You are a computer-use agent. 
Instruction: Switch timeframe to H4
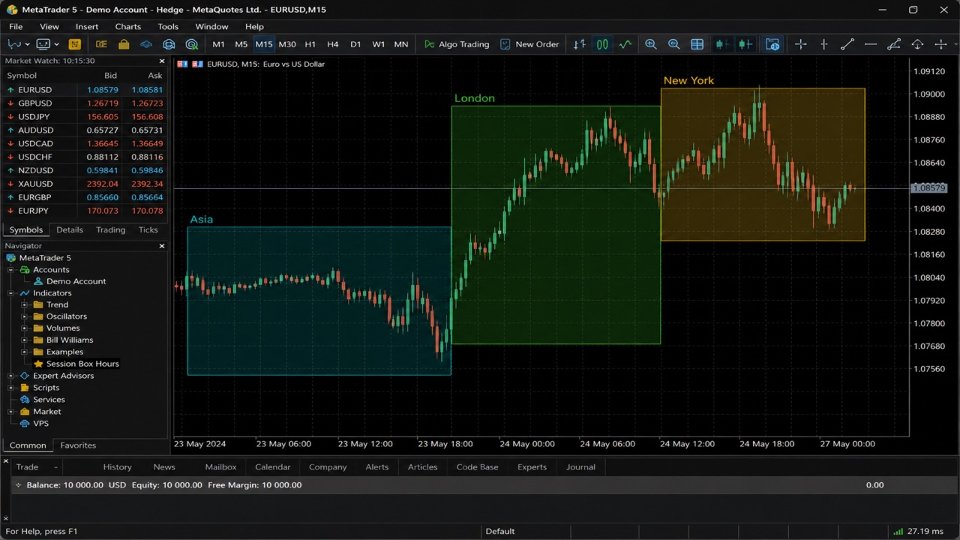pyautogui.click(x=333, y=44)
